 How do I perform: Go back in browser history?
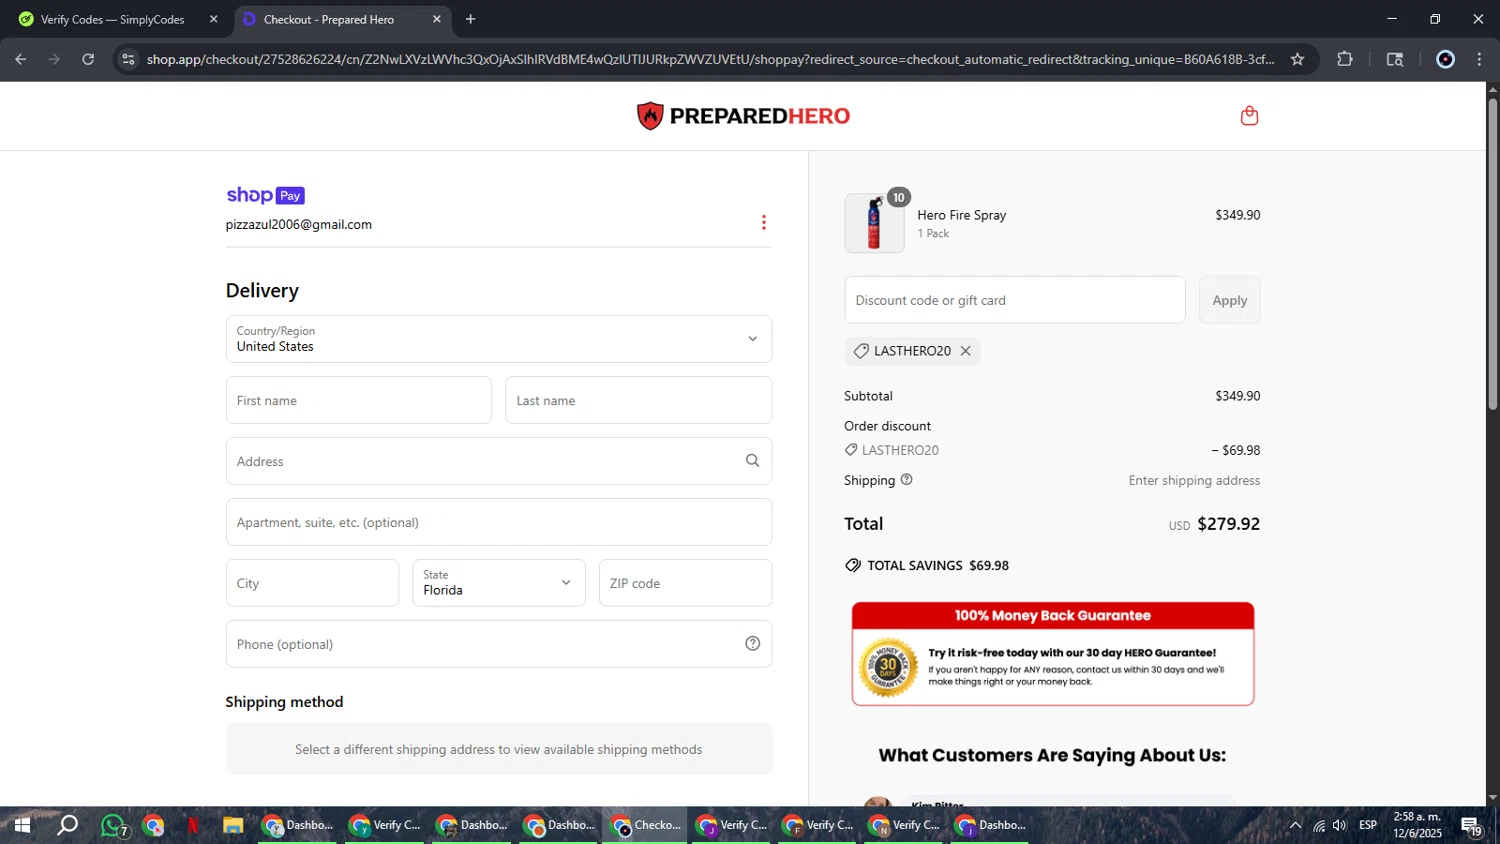pos(21,59)
